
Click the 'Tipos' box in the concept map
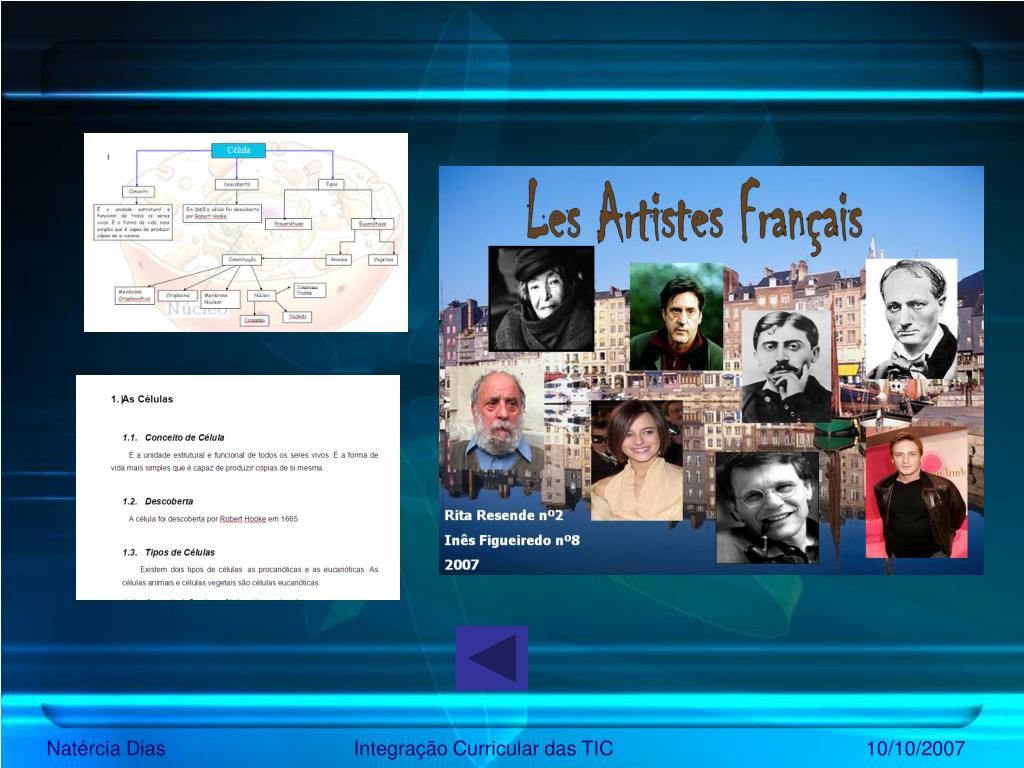pyautogui.click(x=331, y=185)
